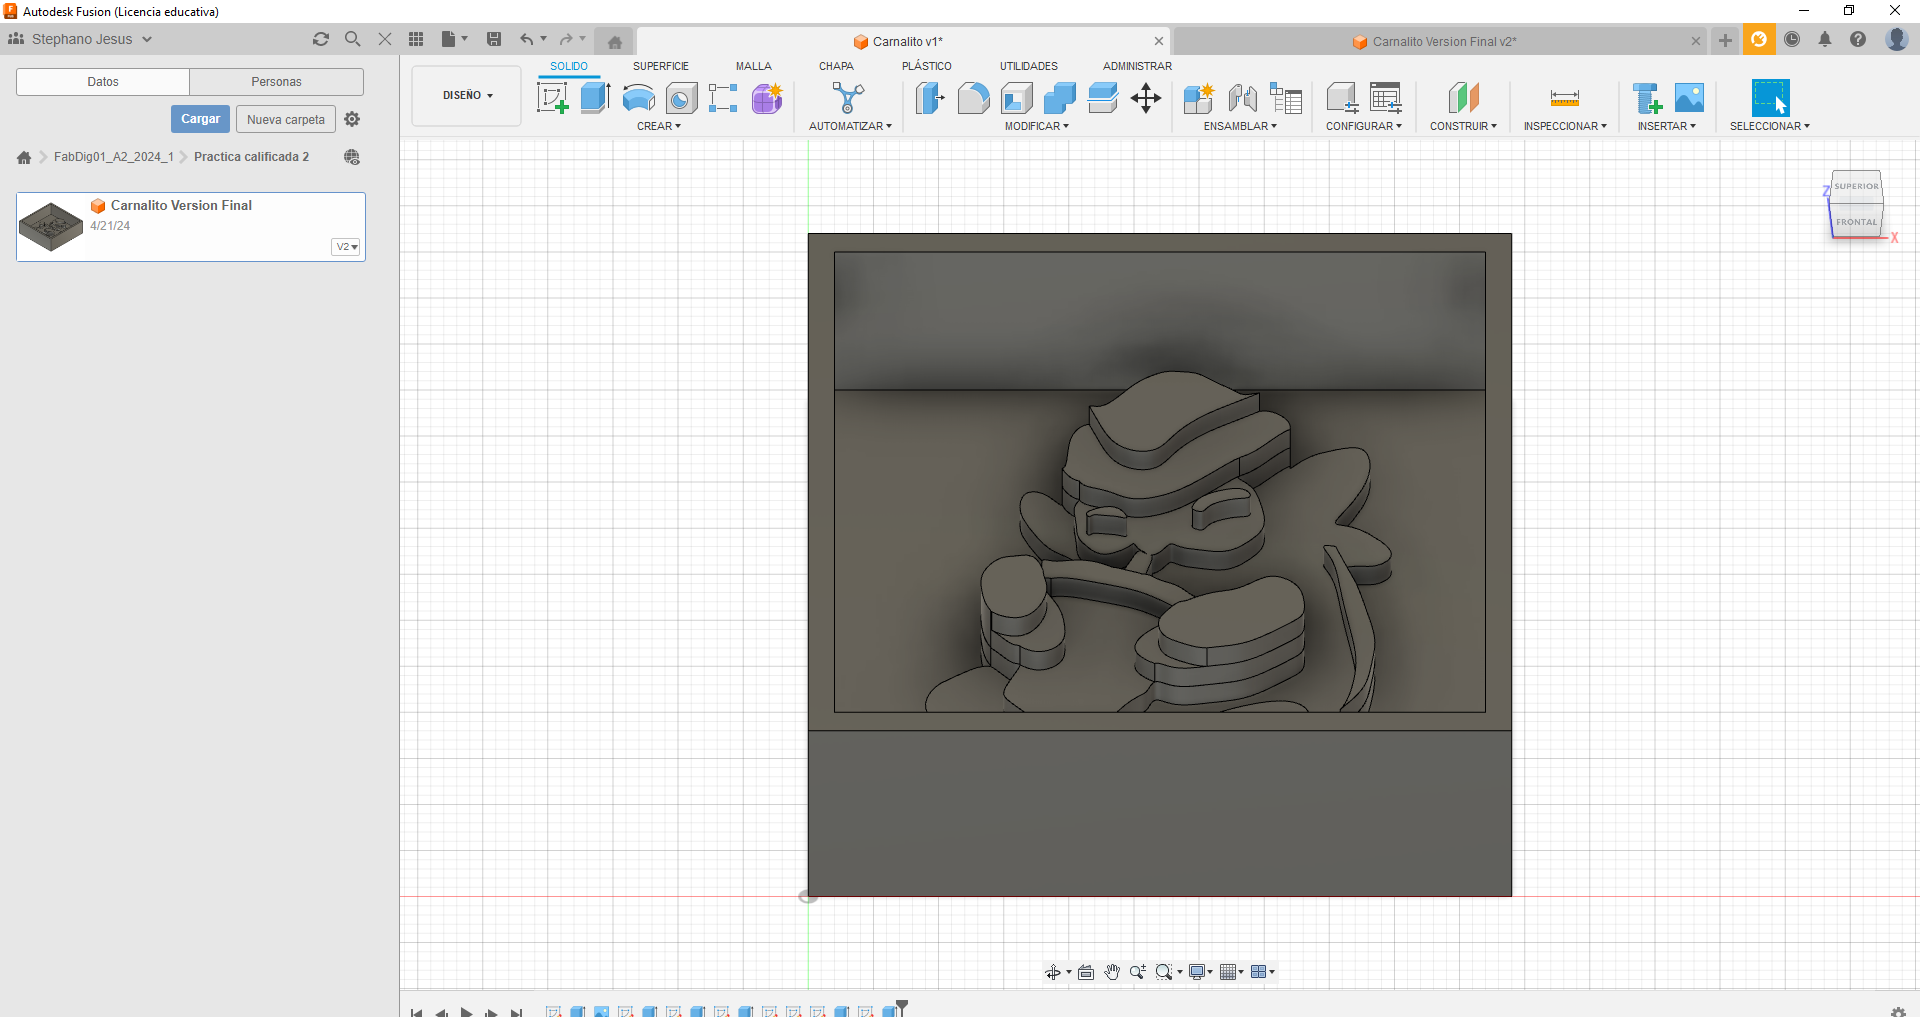Toggle the data panel grid button

(x=416, y=39)
